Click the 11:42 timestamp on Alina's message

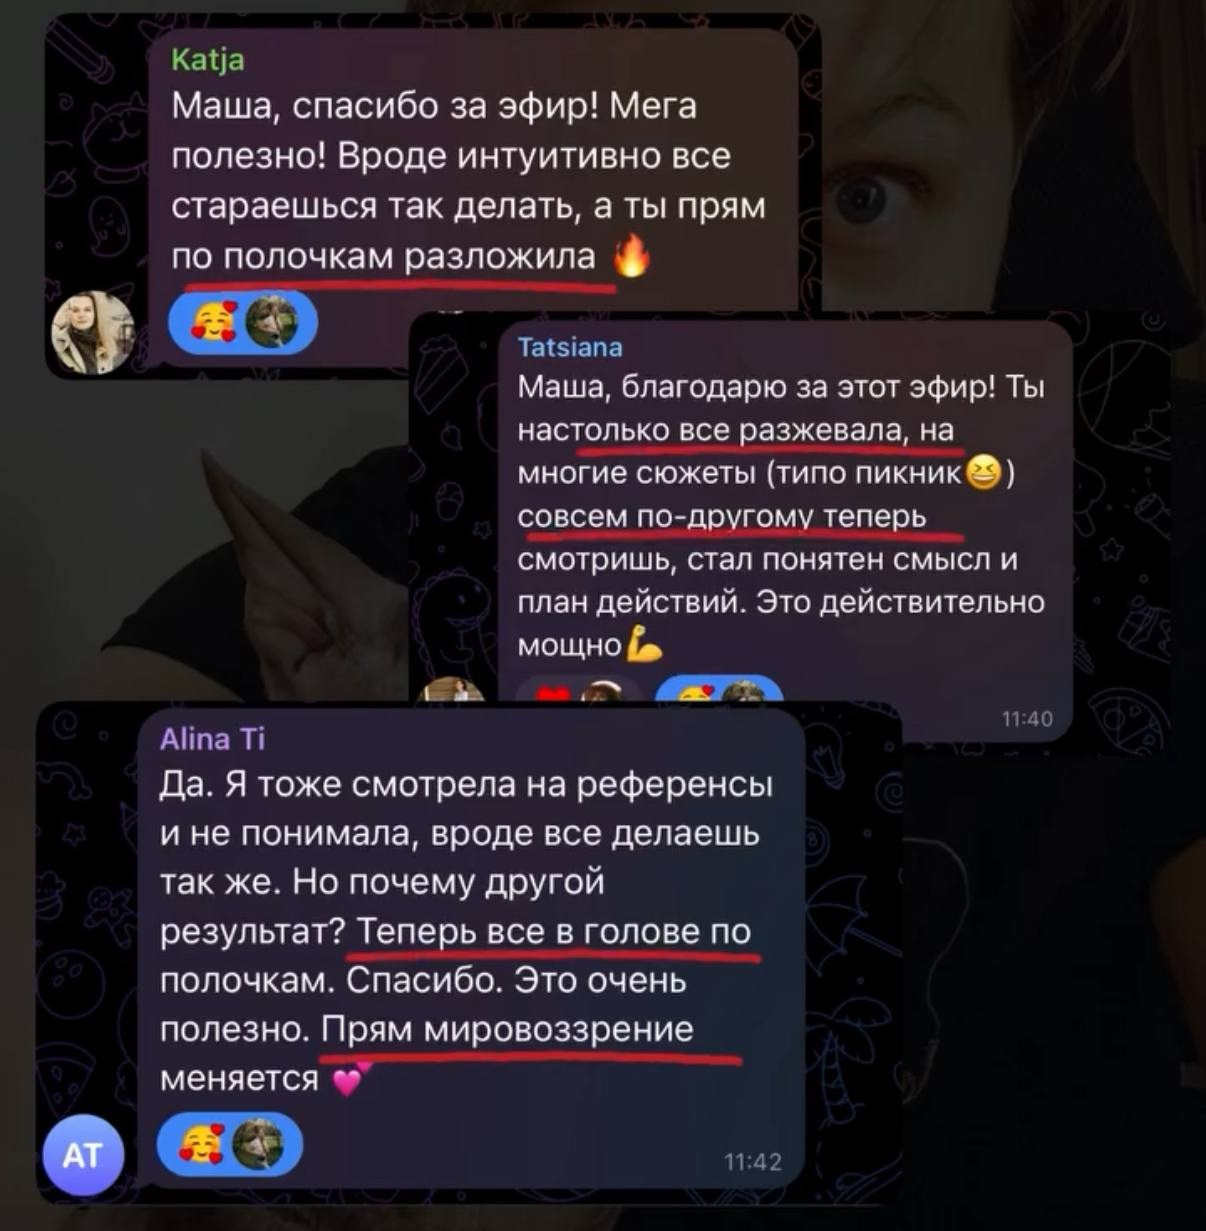point(753,1161)
